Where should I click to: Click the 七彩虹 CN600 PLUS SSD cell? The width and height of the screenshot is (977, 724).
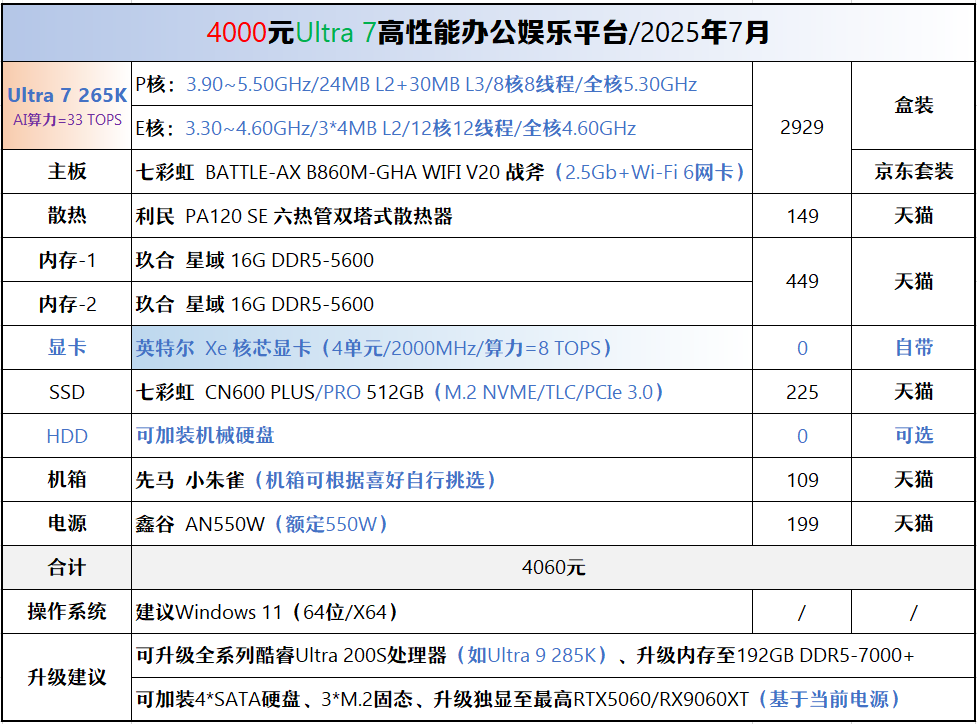coord(442,392)
